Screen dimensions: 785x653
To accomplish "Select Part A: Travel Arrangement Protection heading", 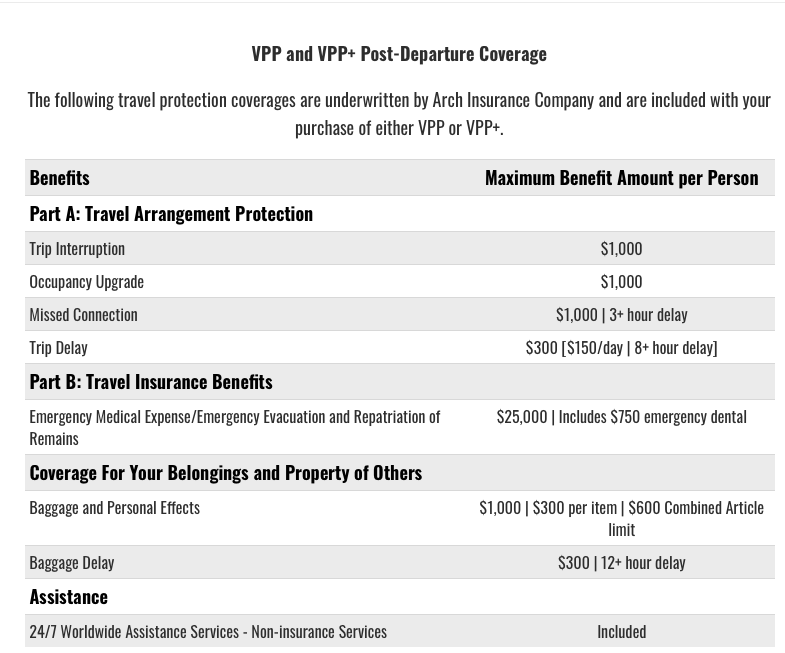I will coord(171,213).
